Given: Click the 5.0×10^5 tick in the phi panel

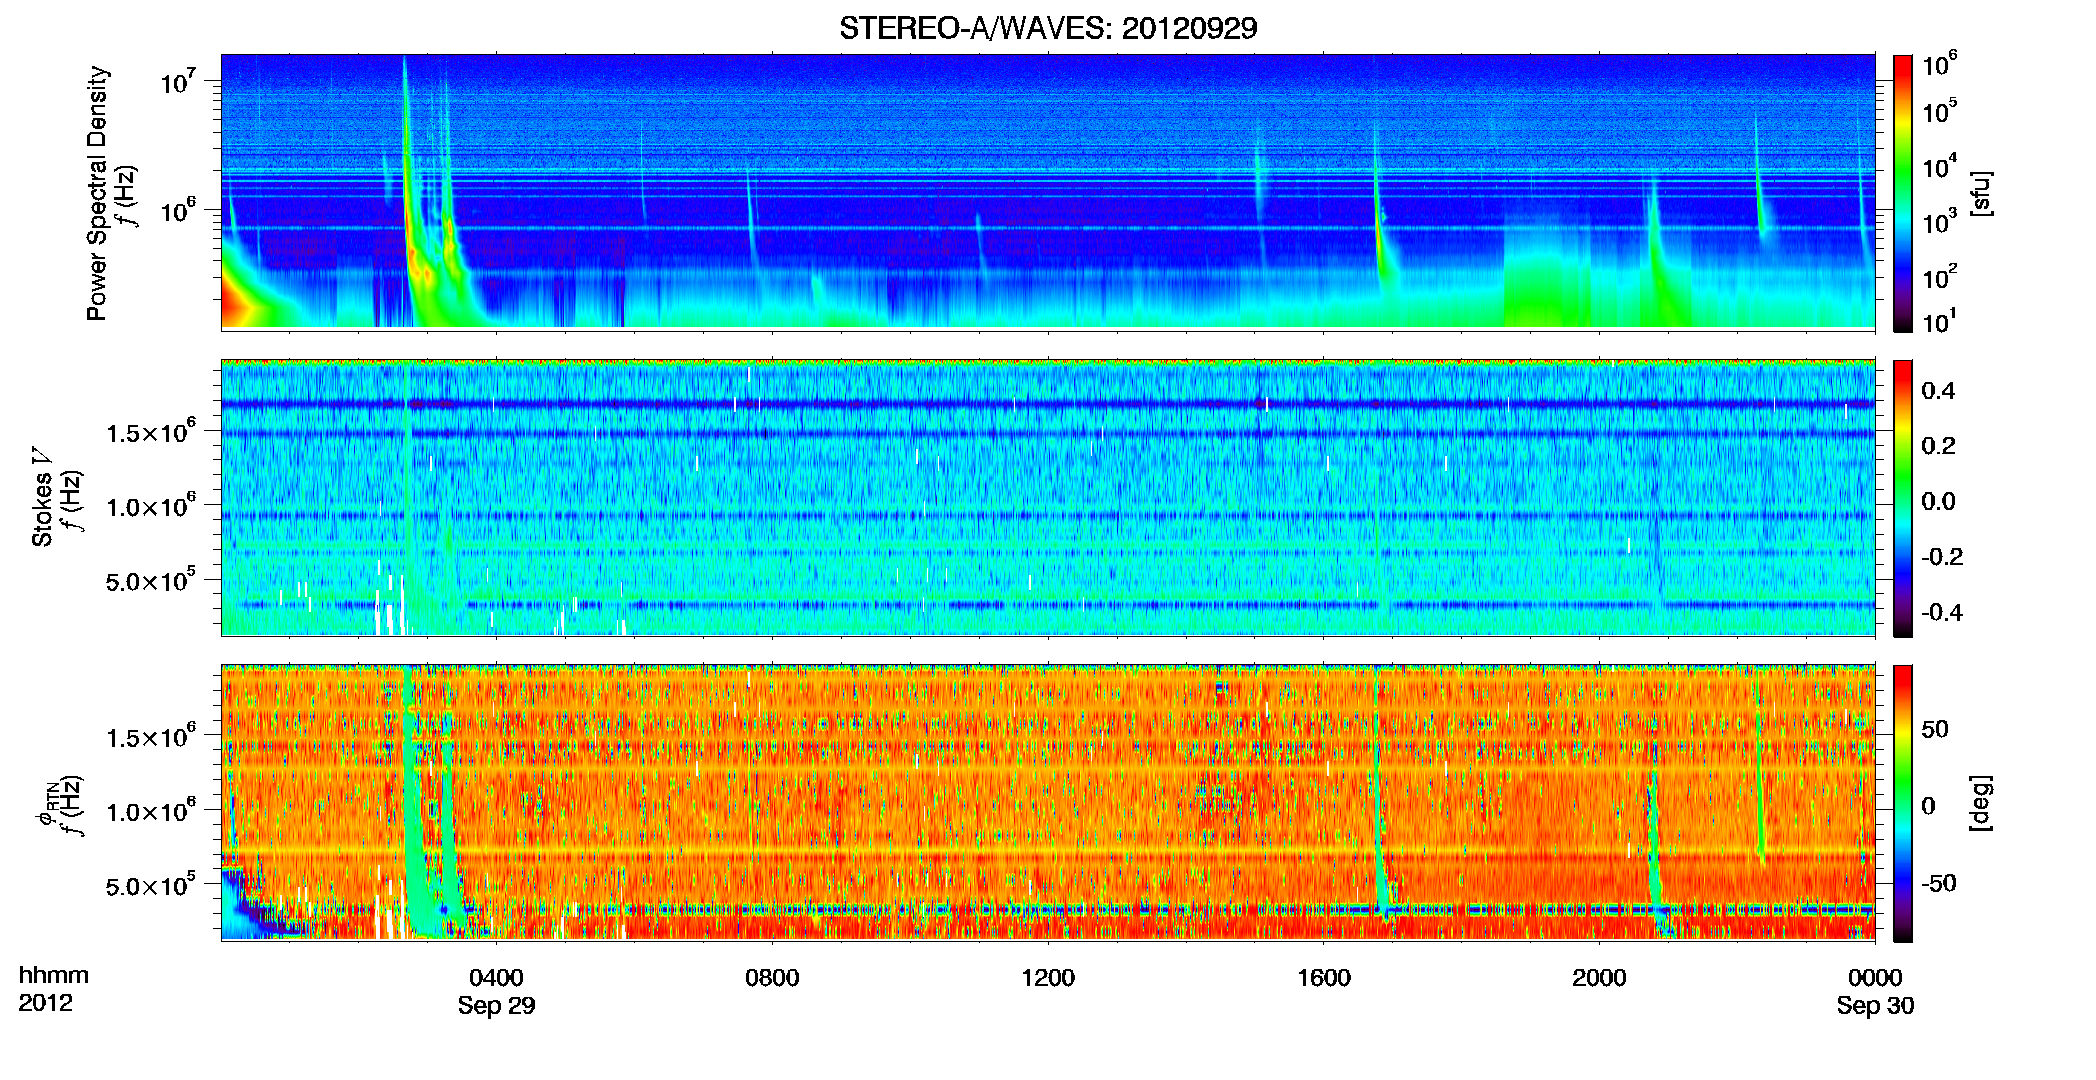Looking at the screenshot, I should [152, 885].
